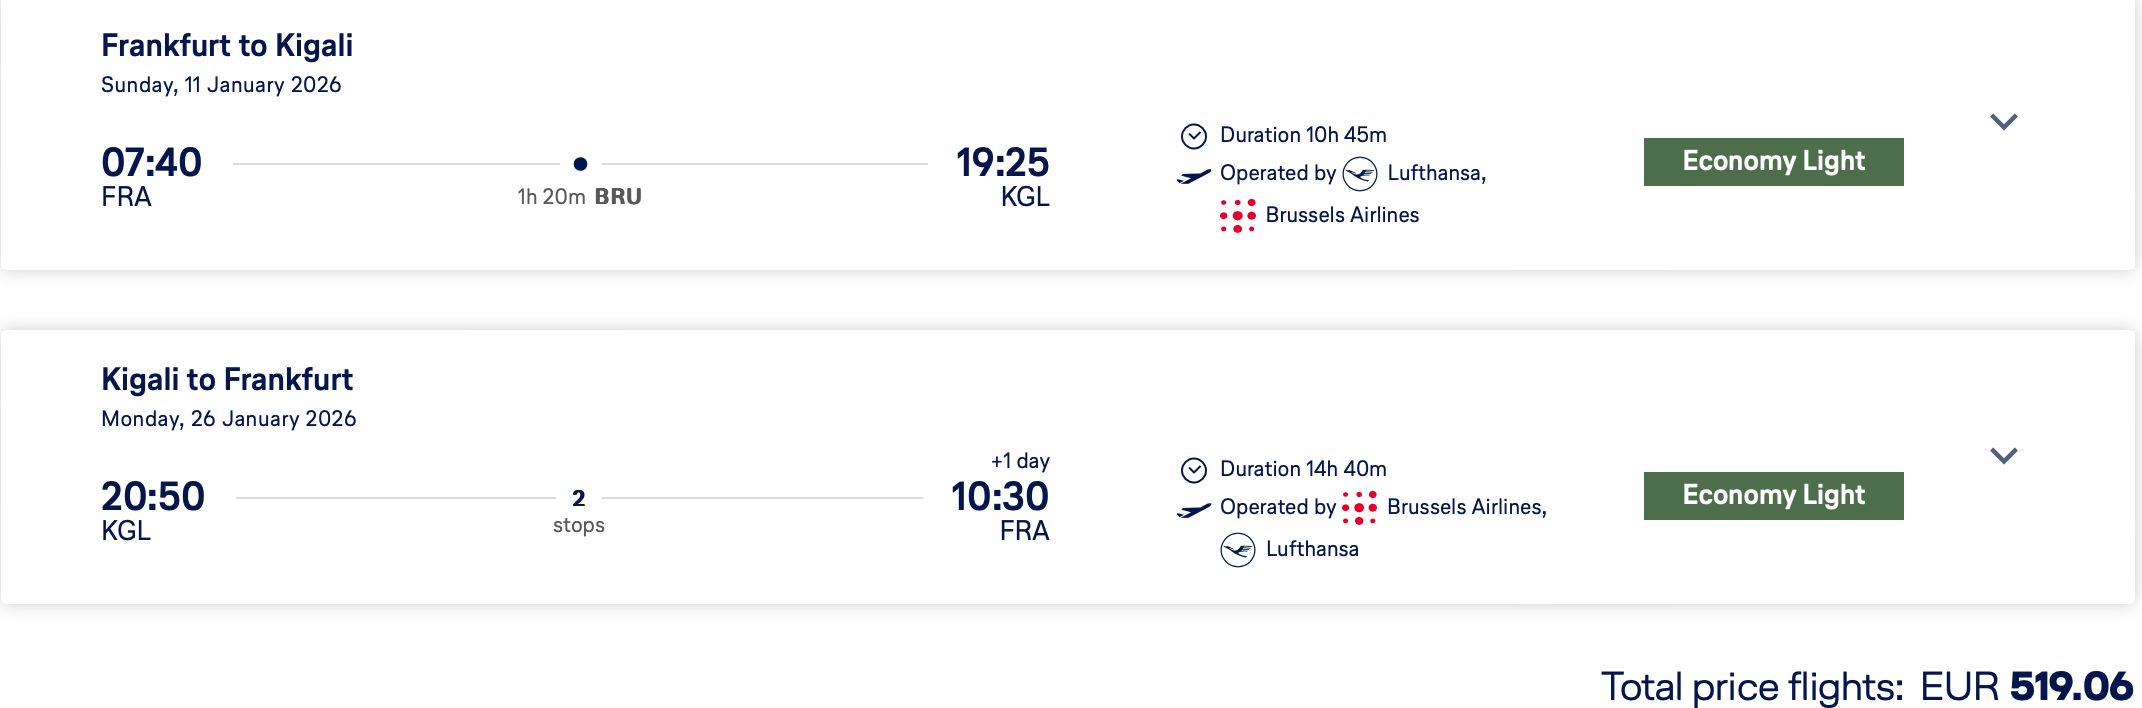Expand the Kigali to Frankfurt flight details

coord(2003,456)
